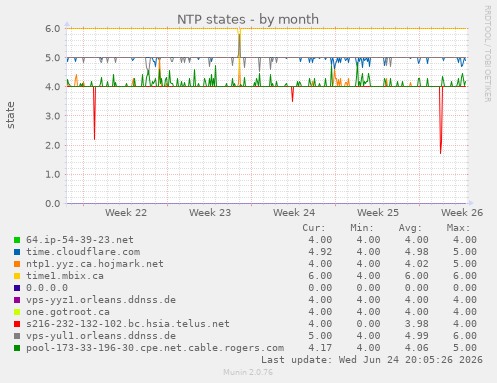Click legend label 'one.gotroot.ca'
The image size is (497, 383).
[68, 312]
